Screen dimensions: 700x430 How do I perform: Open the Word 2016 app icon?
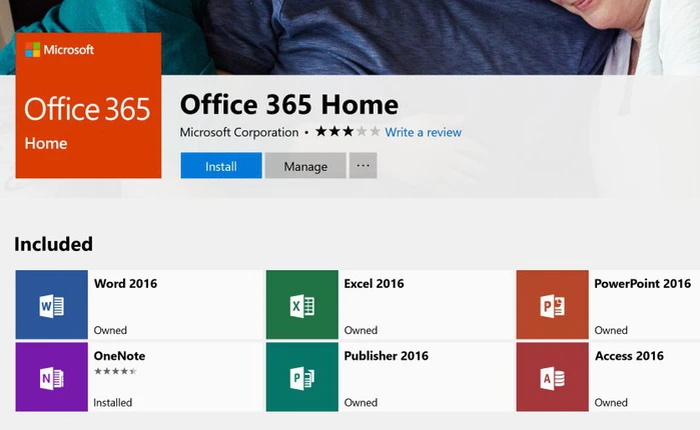pyautogui.click(x=52, y=305)
